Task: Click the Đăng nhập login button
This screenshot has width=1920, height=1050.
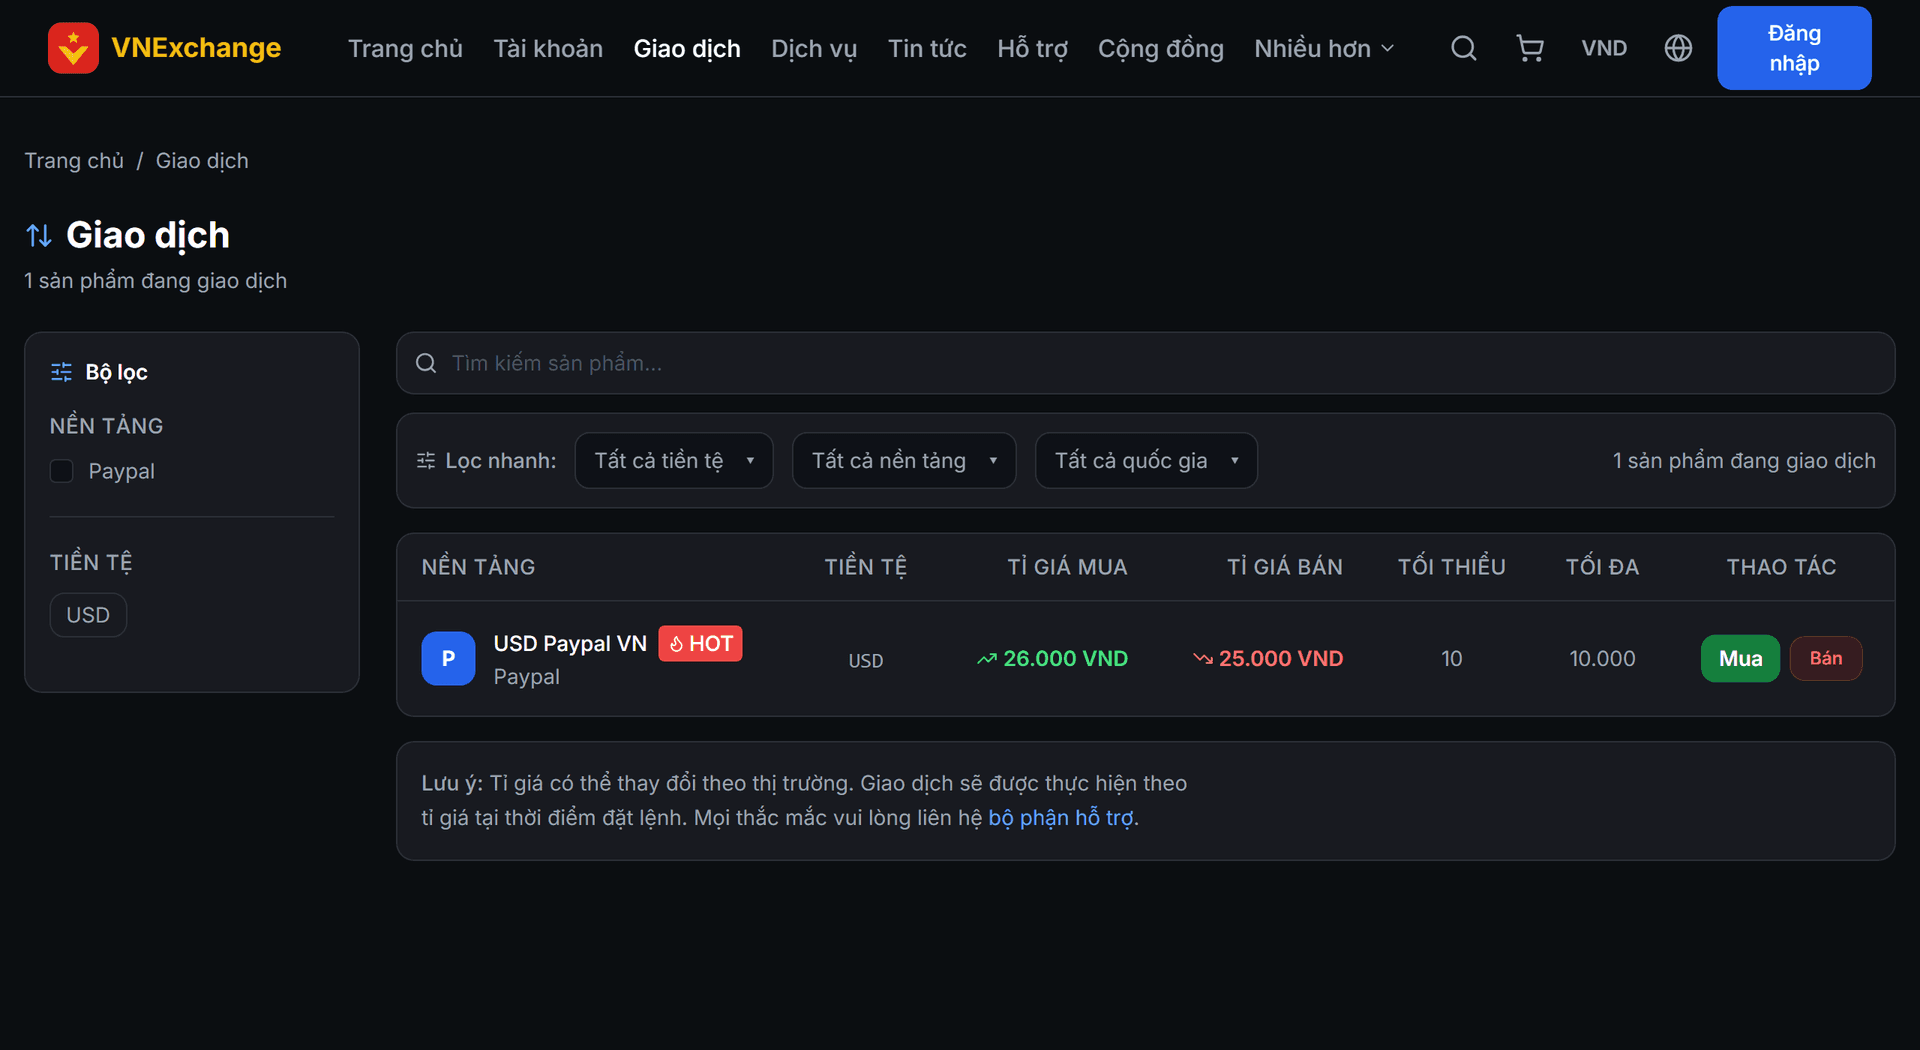Action: [x=1794, y=48]
